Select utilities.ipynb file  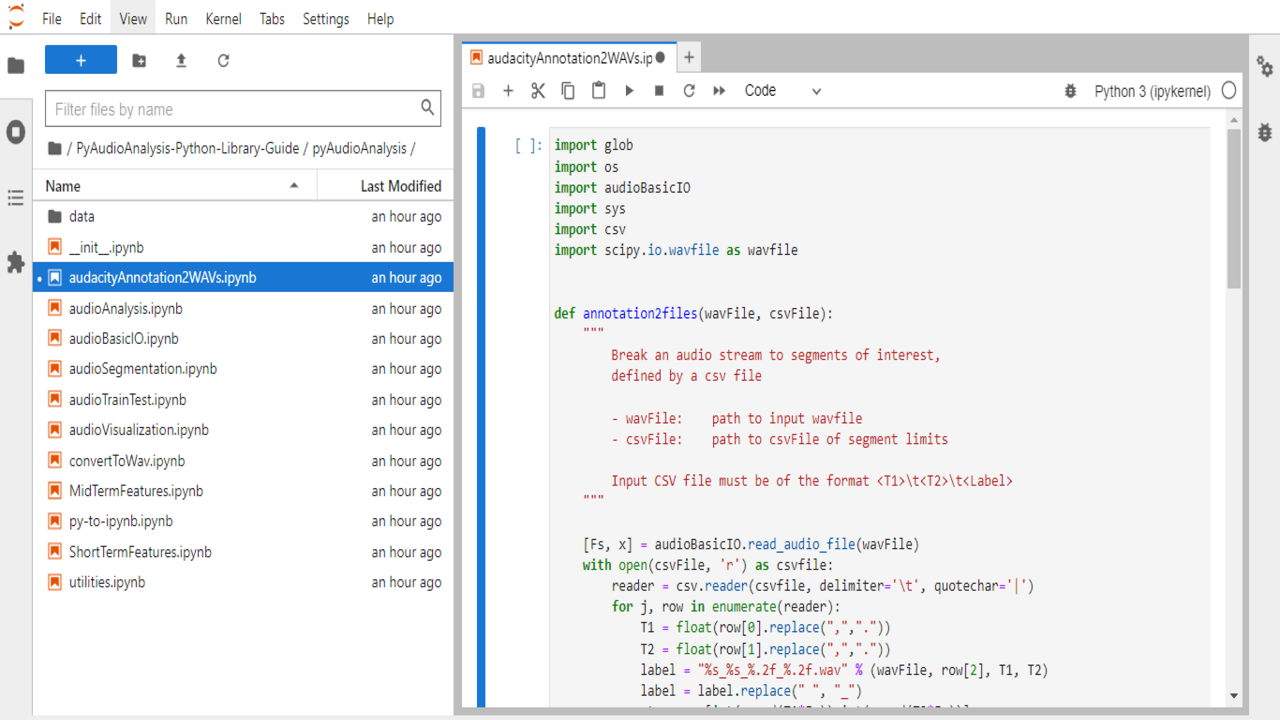(x=243, y=582)
